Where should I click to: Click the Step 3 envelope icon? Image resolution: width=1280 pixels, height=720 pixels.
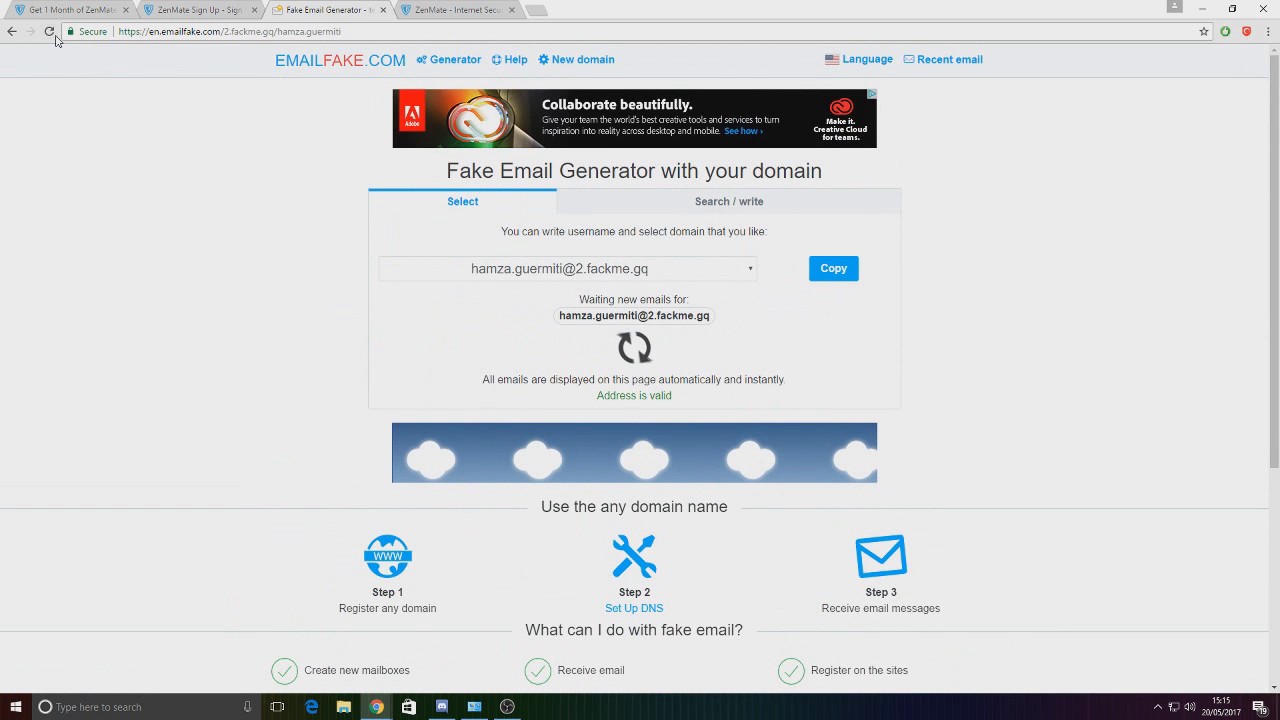[881, 557]
